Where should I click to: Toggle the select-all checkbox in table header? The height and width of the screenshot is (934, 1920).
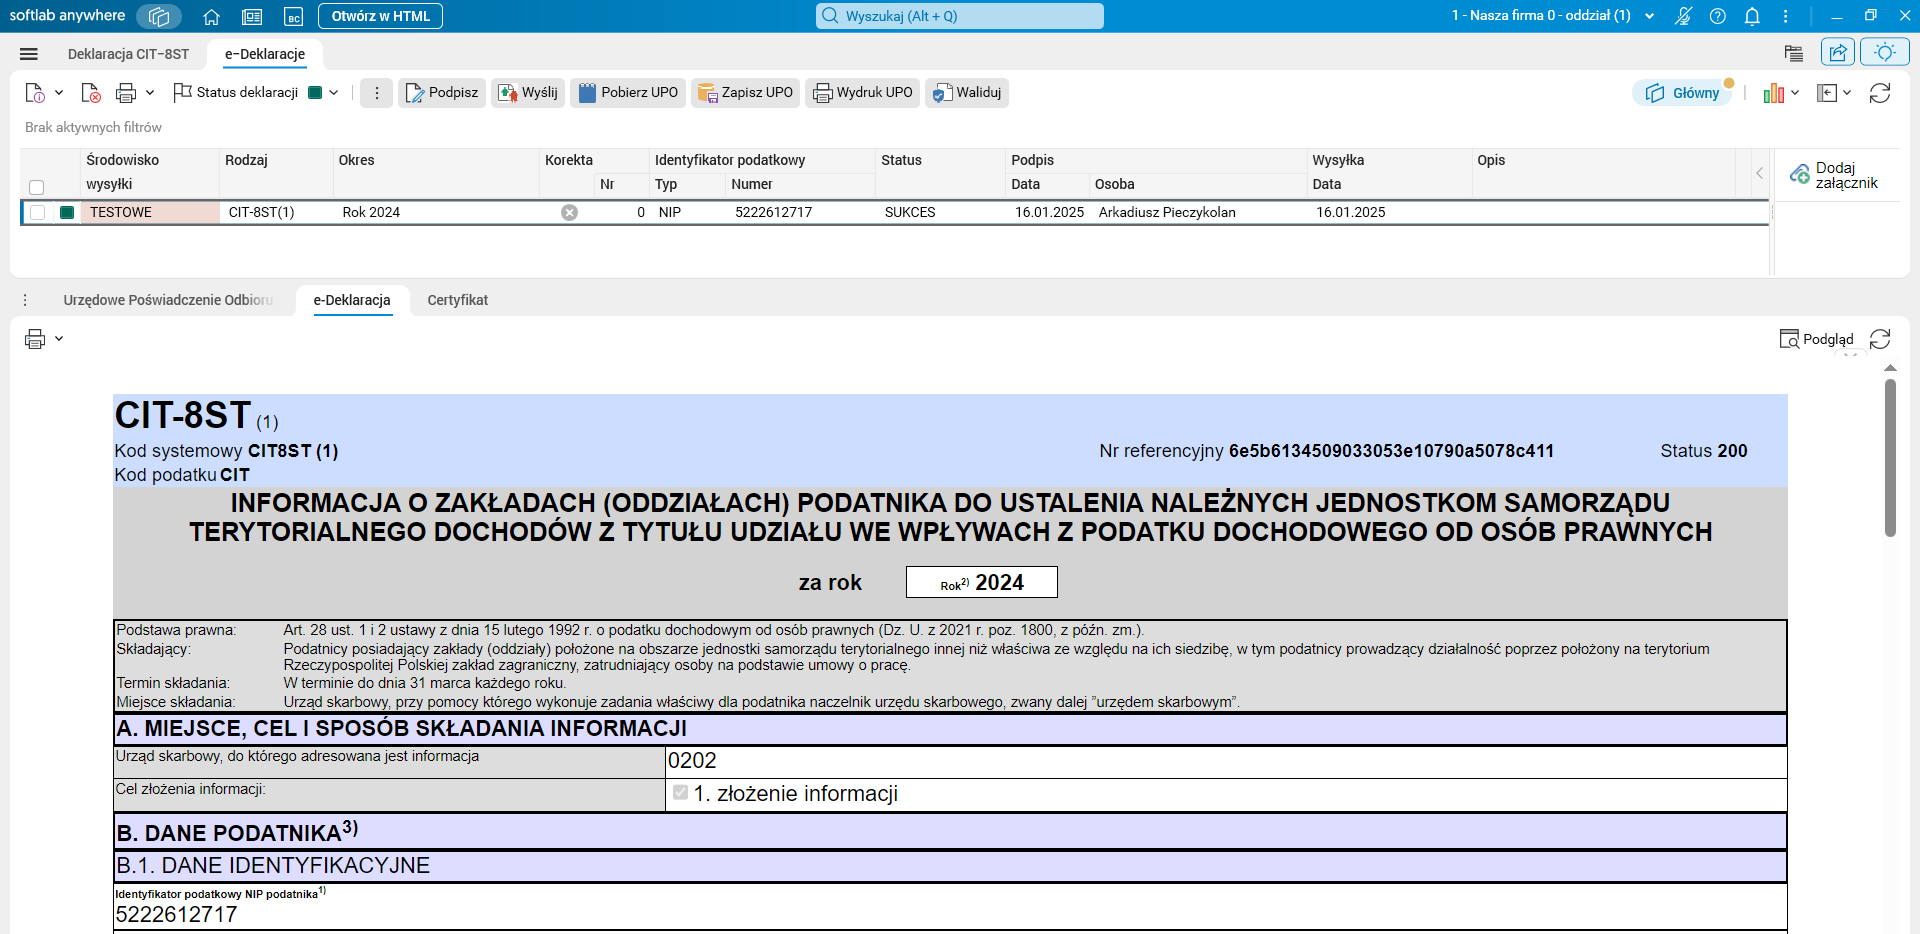[37, 187]
